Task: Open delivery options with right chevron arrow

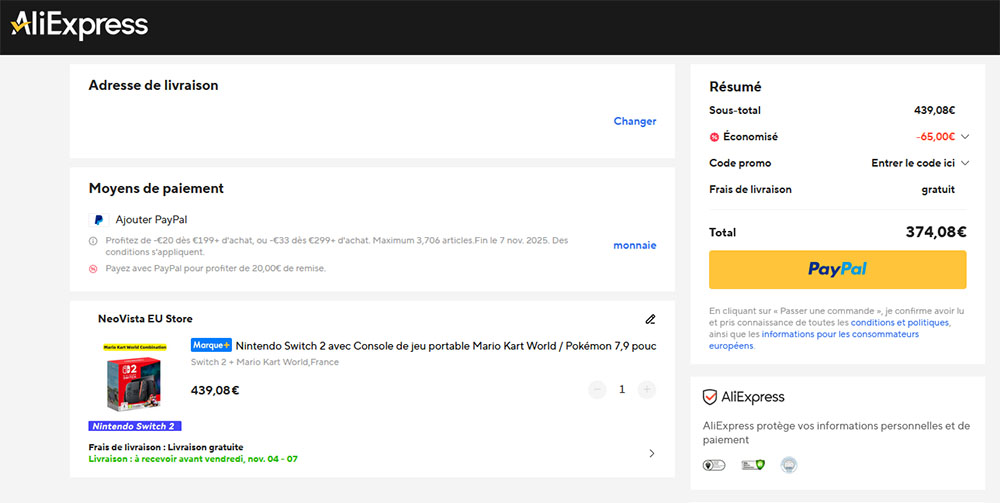Action: point(652,453)
